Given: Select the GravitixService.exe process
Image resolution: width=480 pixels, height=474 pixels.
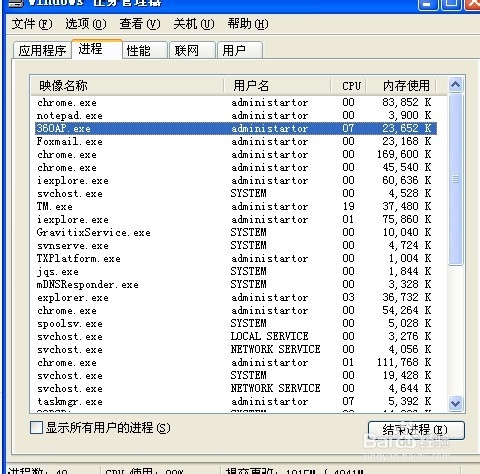Looking at the screenshot, I should (236, 232).
